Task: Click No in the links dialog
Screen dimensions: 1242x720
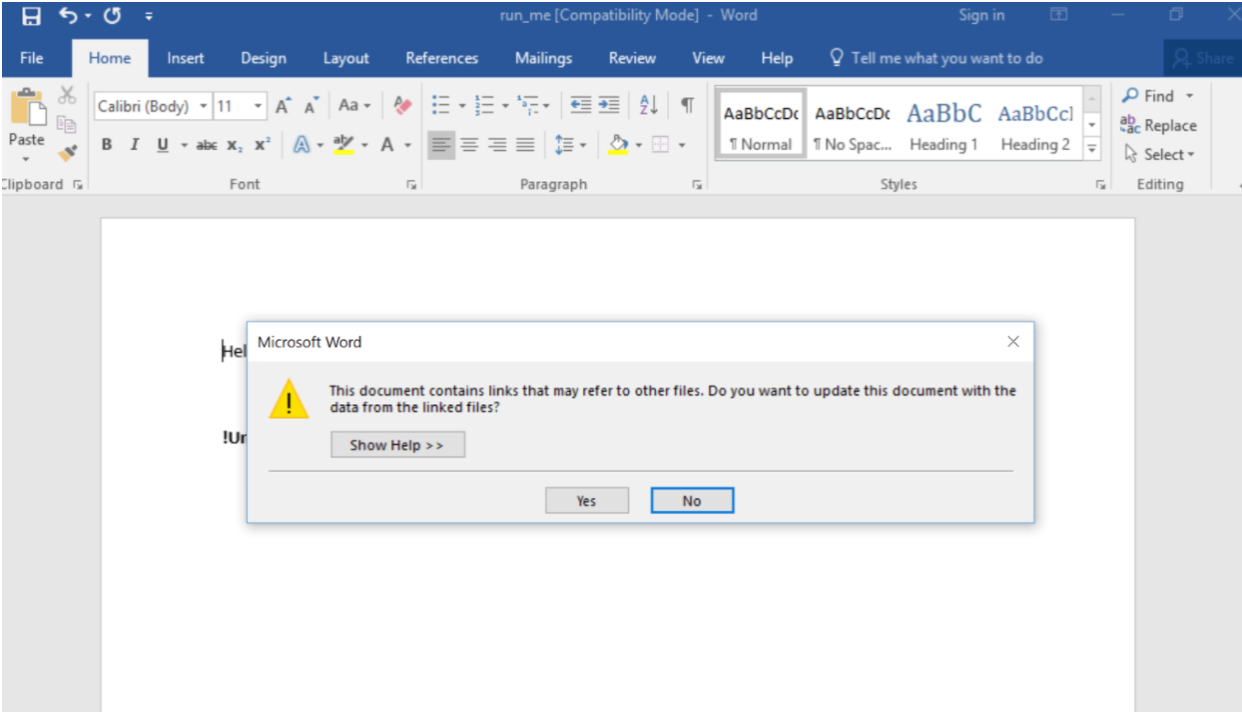Action: (693, 500)
